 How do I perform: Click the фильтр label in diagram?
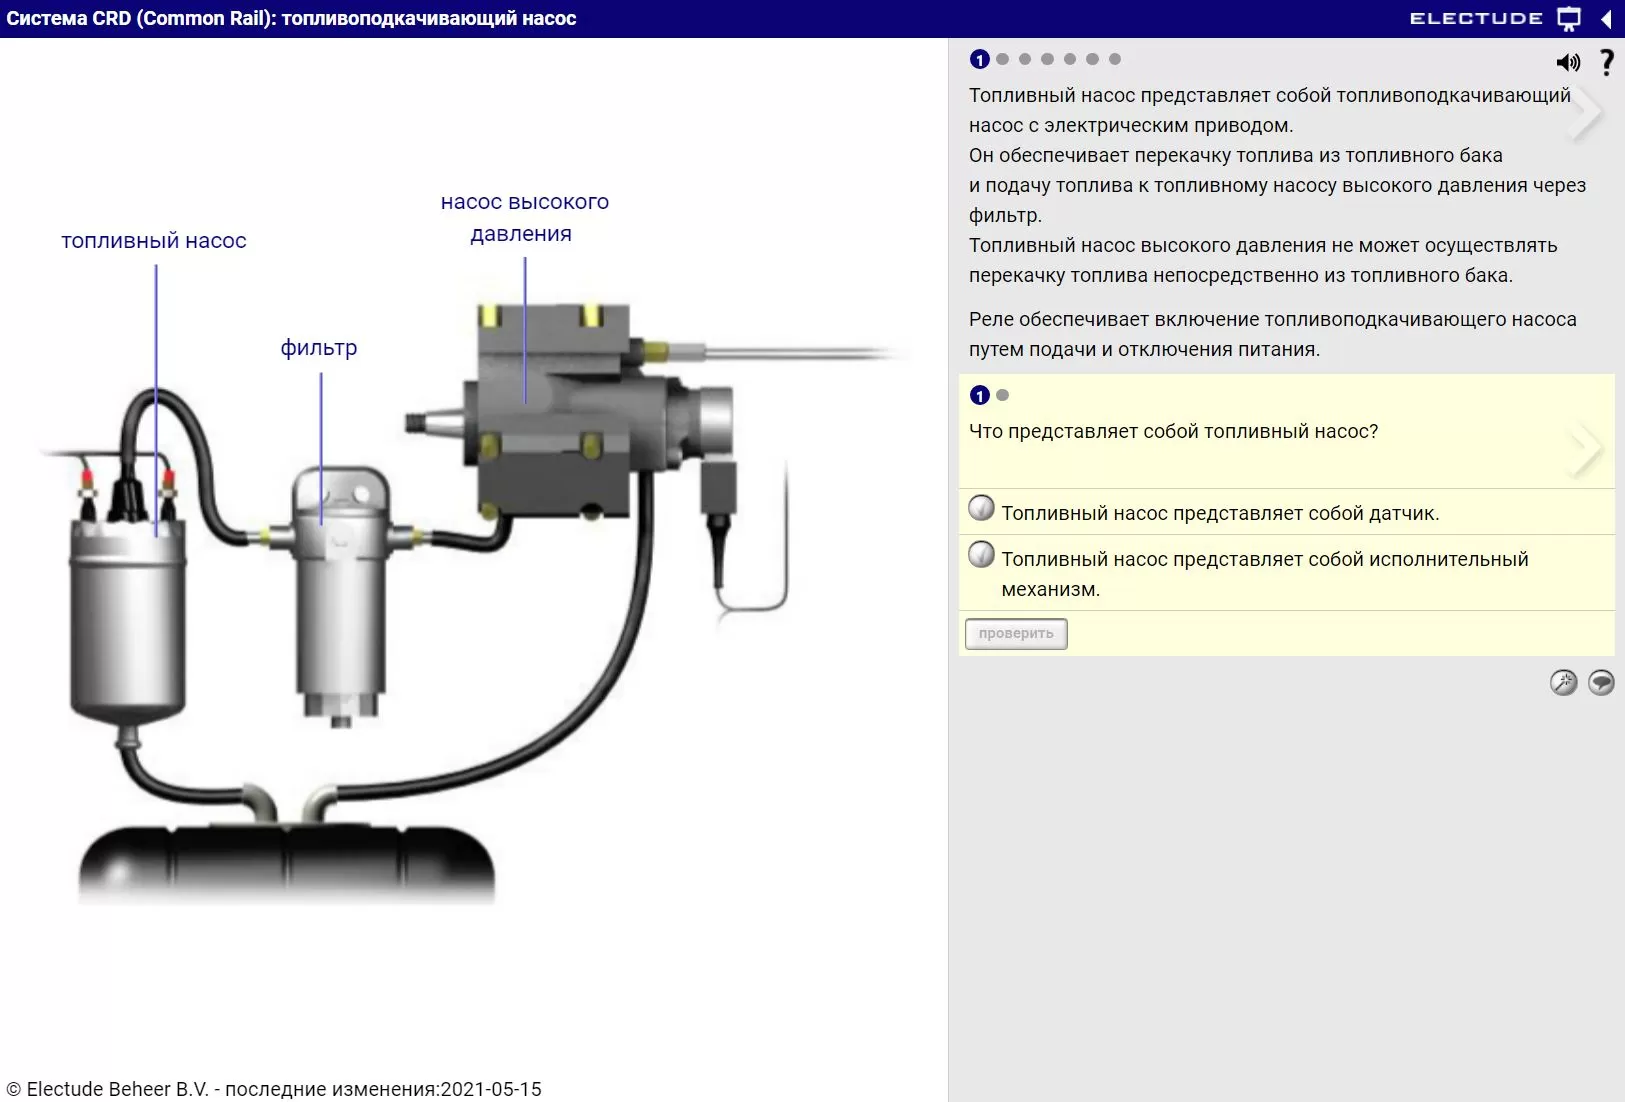click(319, 348)
